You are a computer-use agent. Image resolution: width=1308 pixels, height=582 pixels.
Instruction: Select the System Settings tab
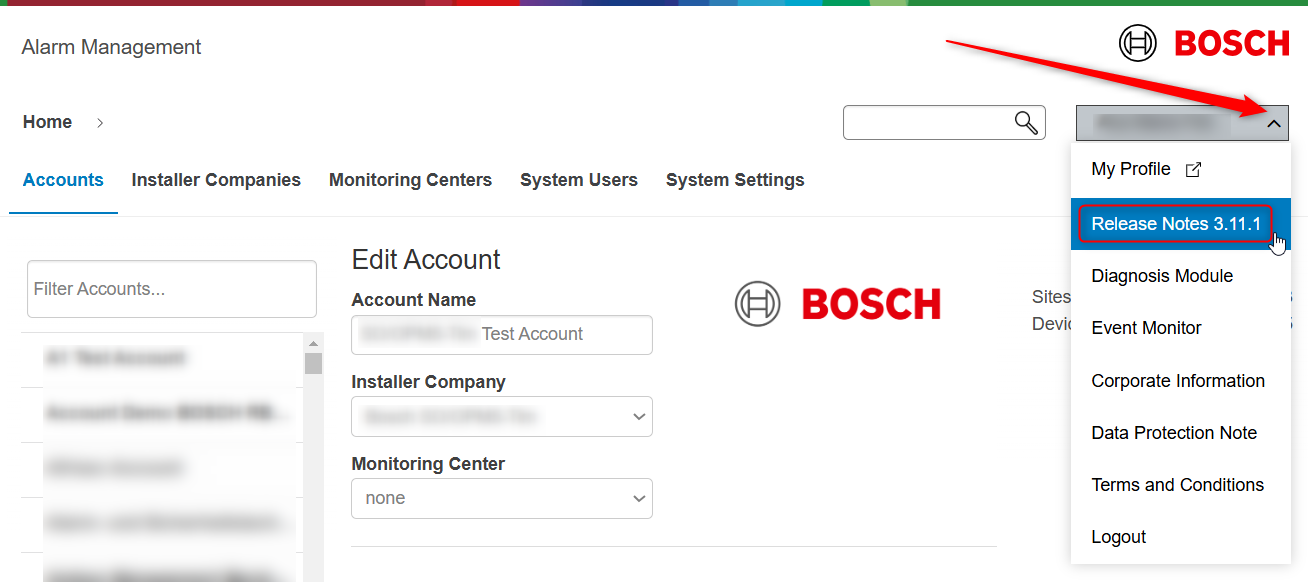coord(735,180)
